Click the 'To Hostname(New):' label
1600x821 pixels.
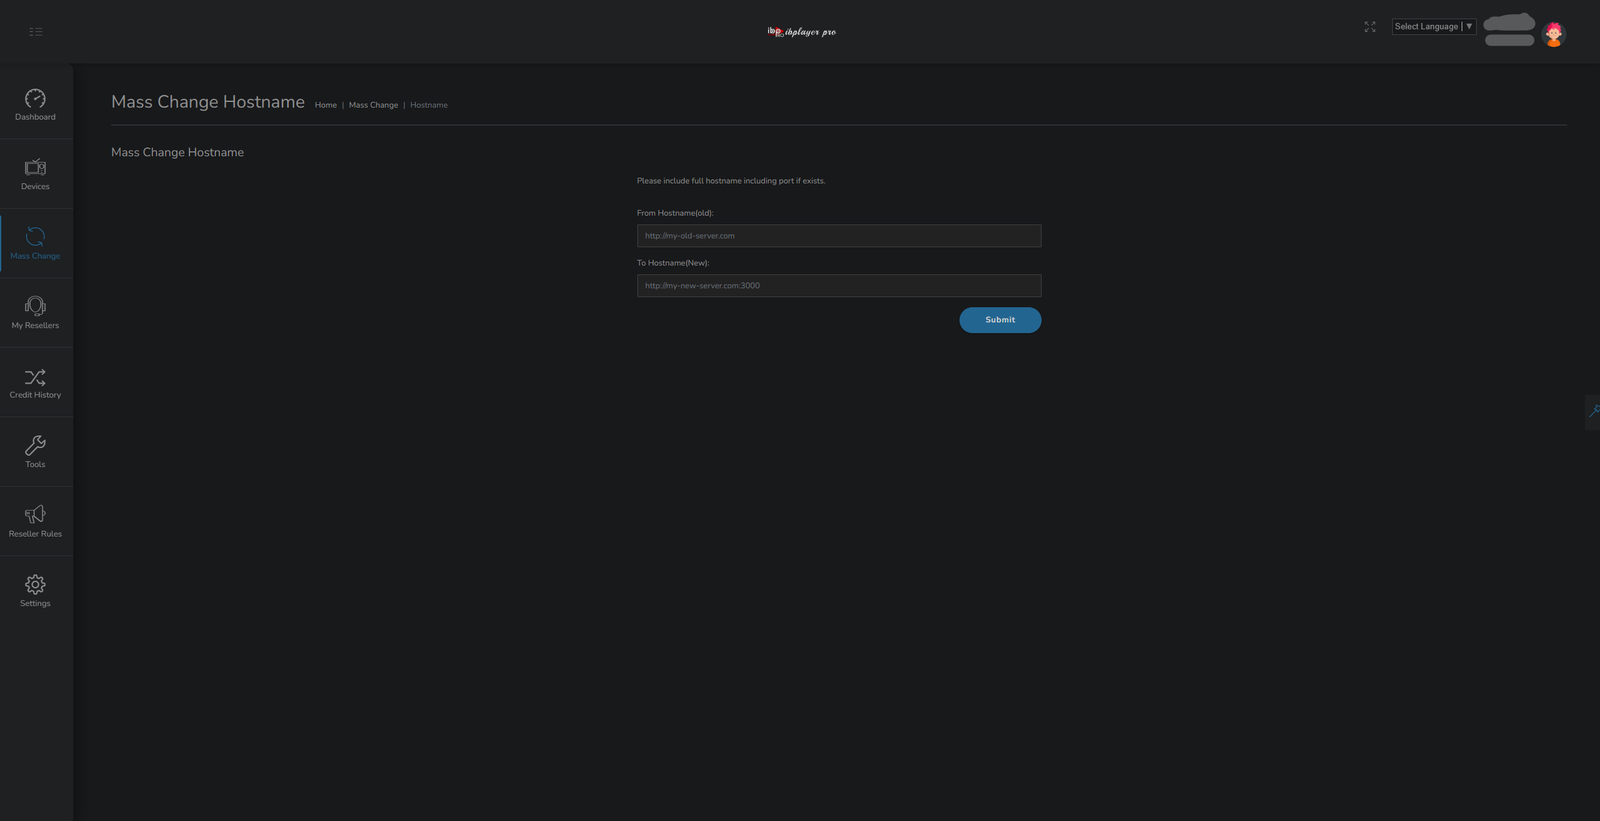coord(673,263)
